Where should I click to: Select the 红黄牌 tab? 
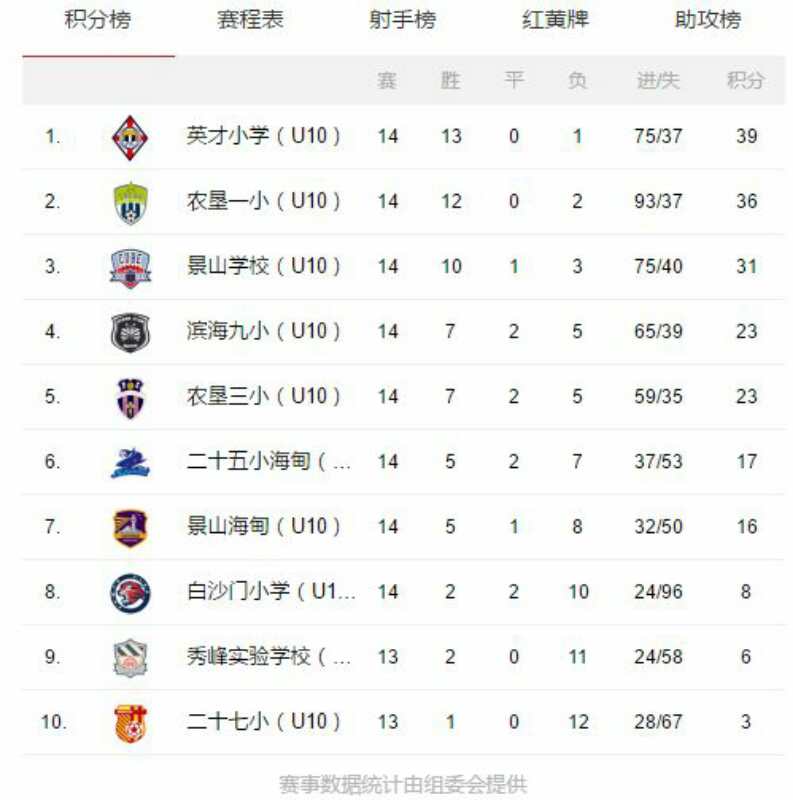click(x=555, y=20)
